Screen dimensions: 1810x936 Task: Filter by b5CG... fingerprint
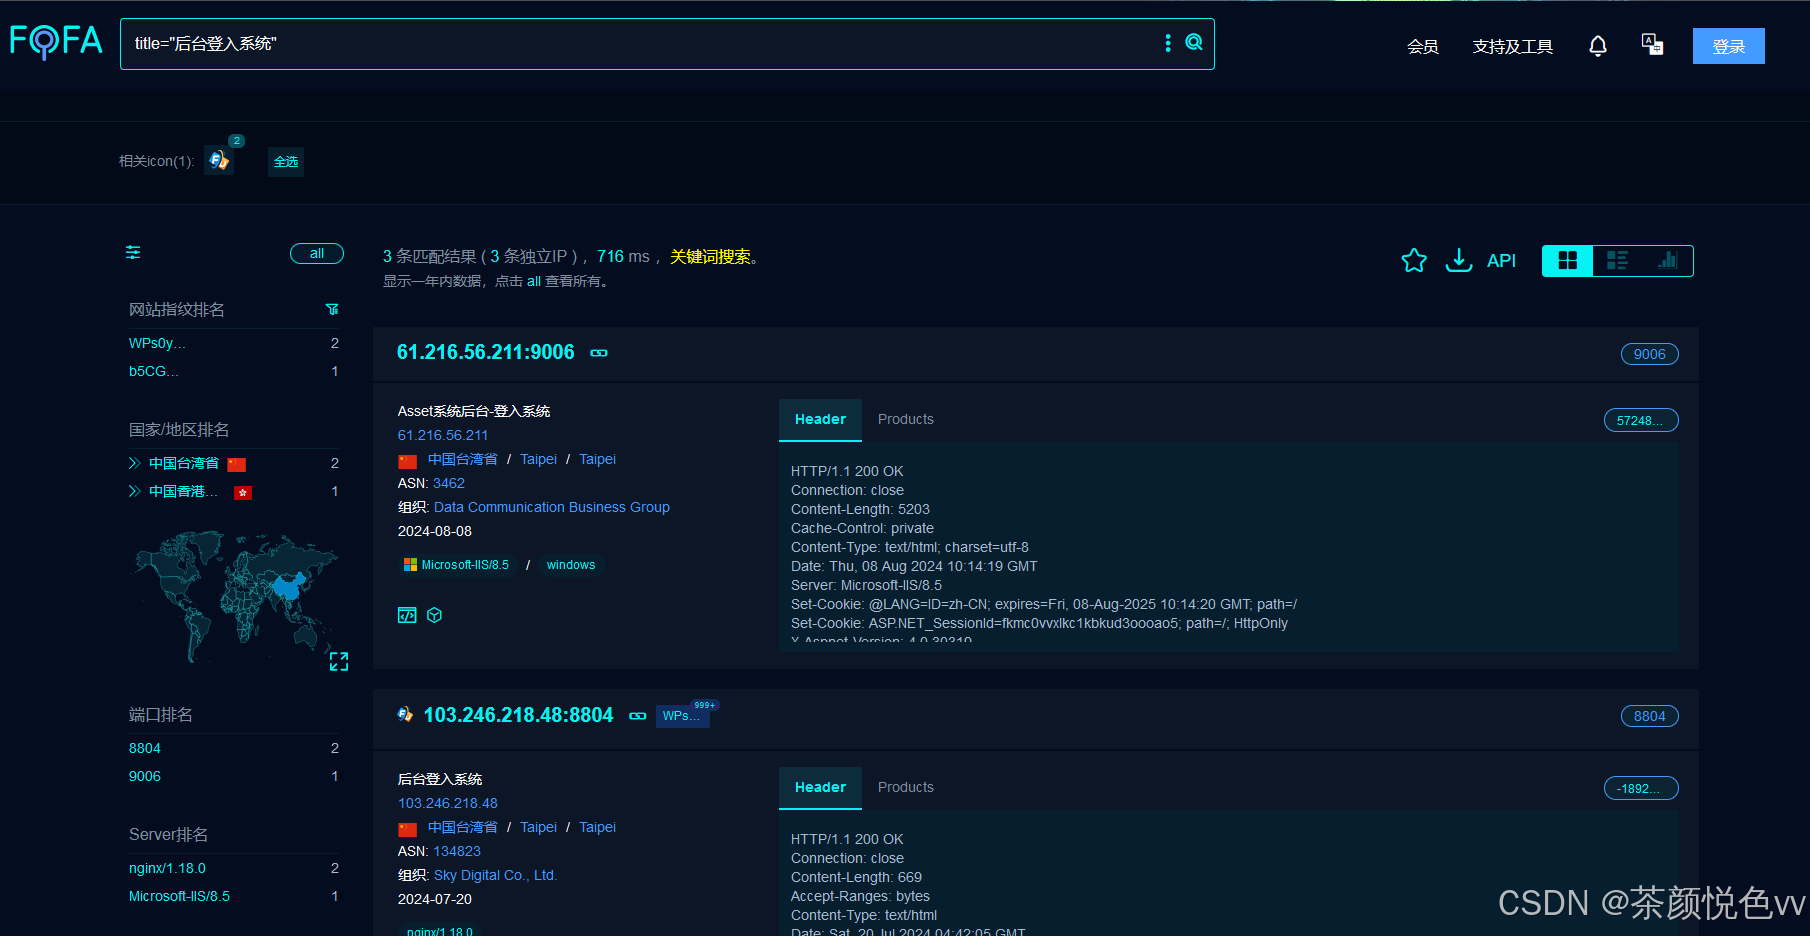click(153, 371)
